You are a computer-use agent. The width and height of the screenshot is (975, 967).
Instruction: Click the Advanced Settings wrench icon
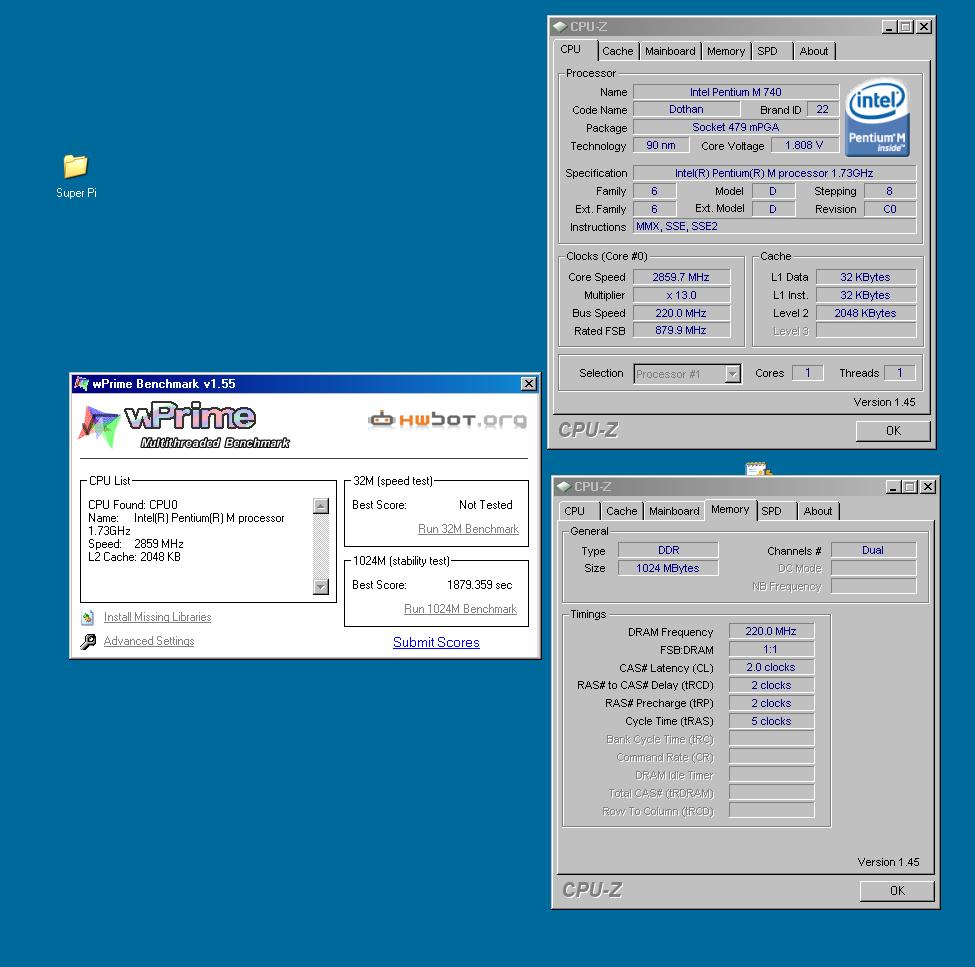pyautogui.click(x=88, y=641)
